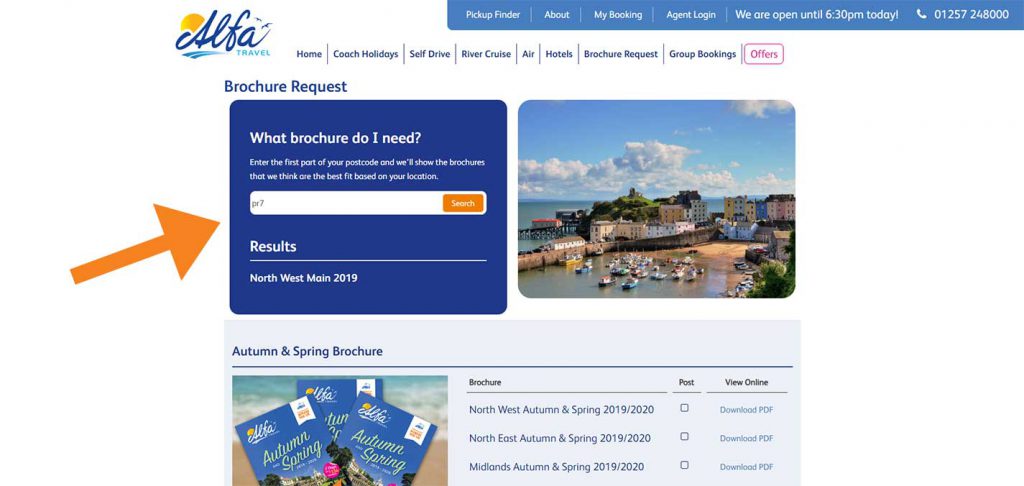Download the North West Autumn & Spring PDF
Screen dimensions: 1024x486
point(746,410)
